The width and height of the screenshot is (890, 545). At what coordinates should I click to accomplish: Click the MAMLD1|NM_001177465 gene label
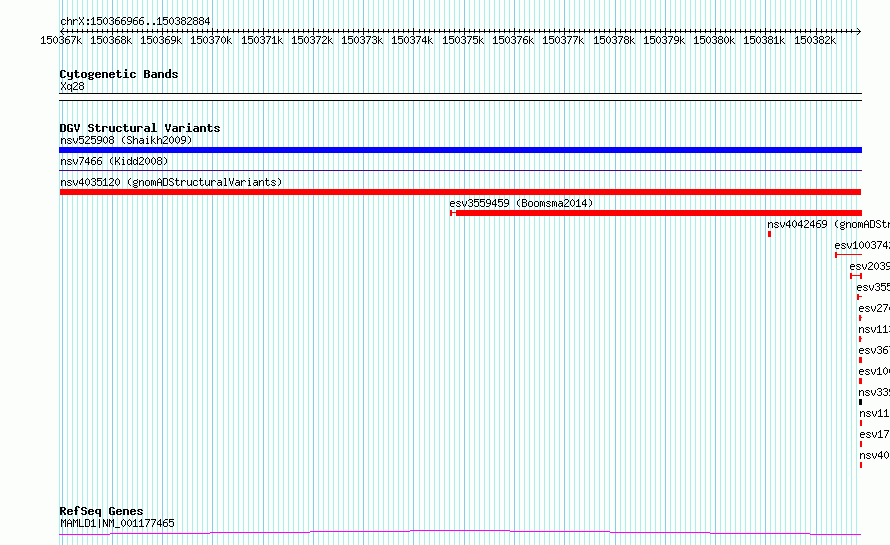pos(117,523)
